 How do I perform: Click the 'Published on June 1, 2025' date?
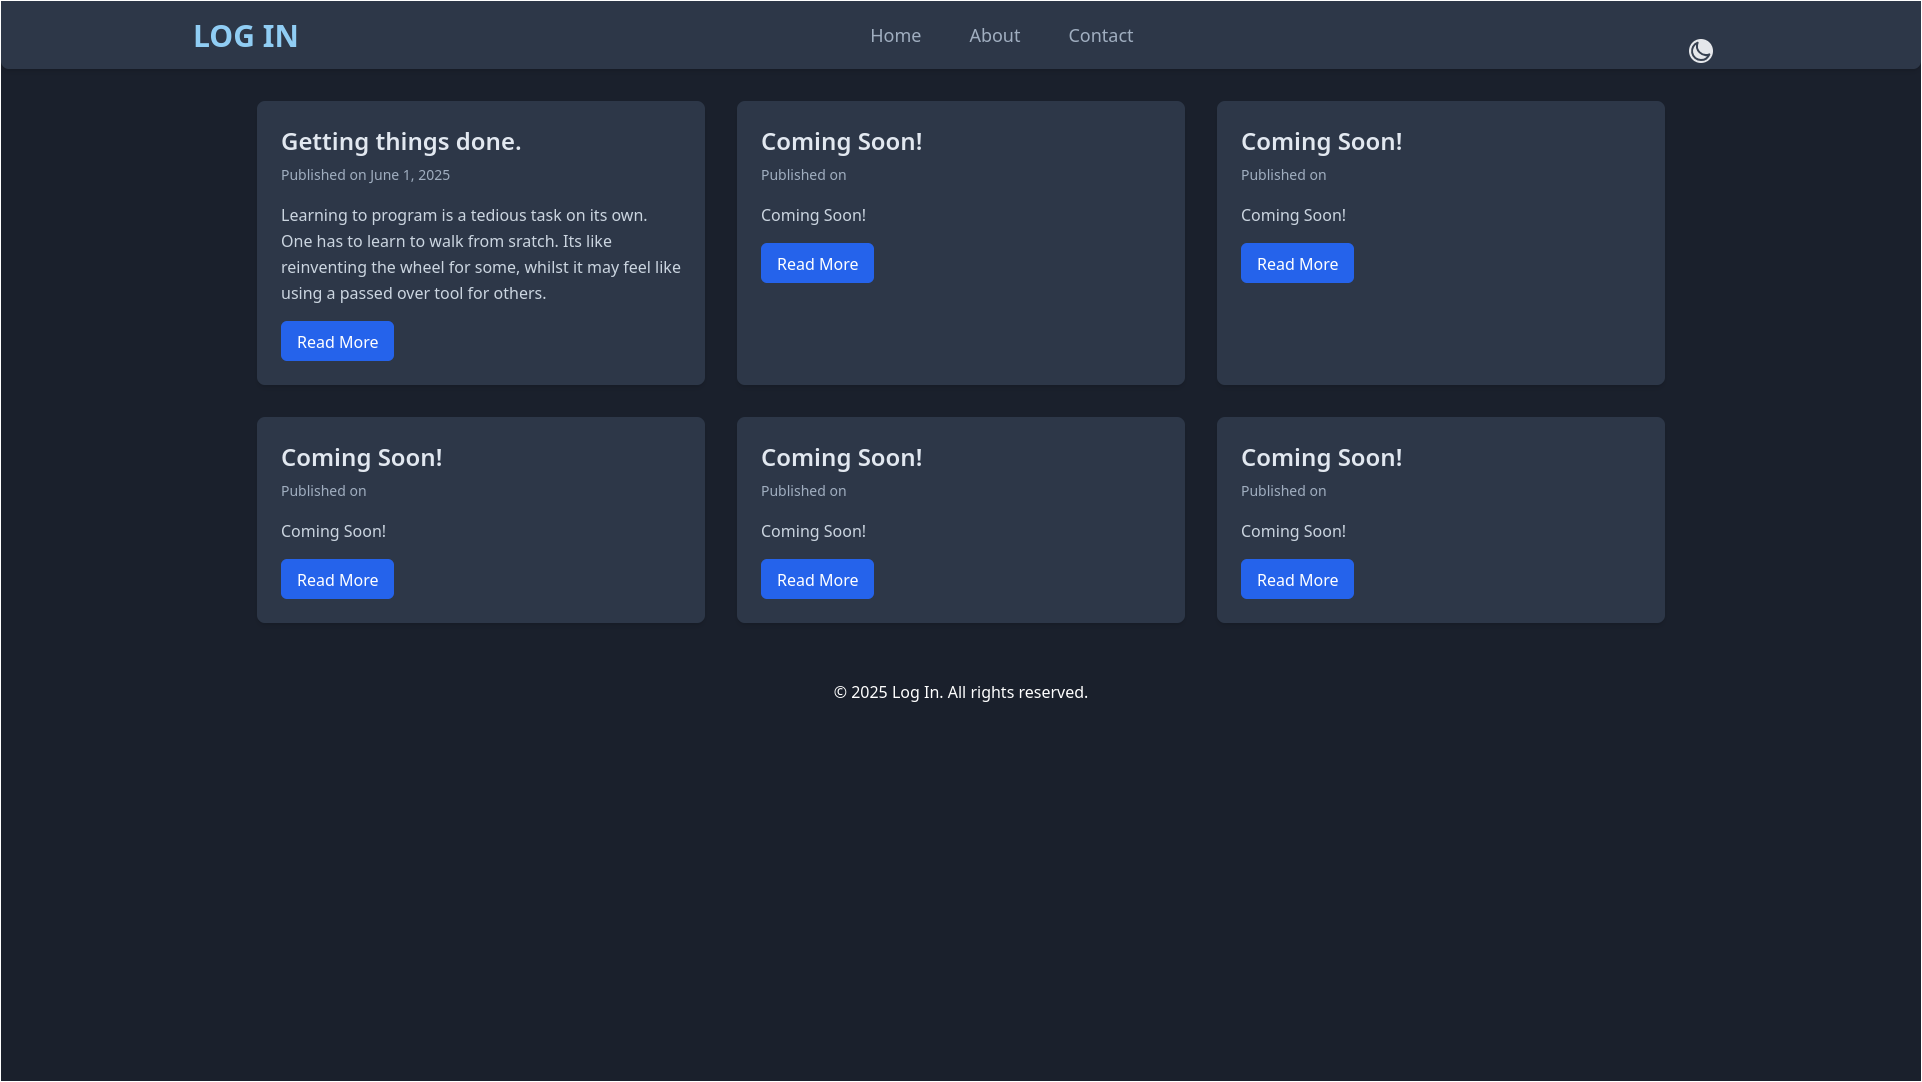click(365, 175)
